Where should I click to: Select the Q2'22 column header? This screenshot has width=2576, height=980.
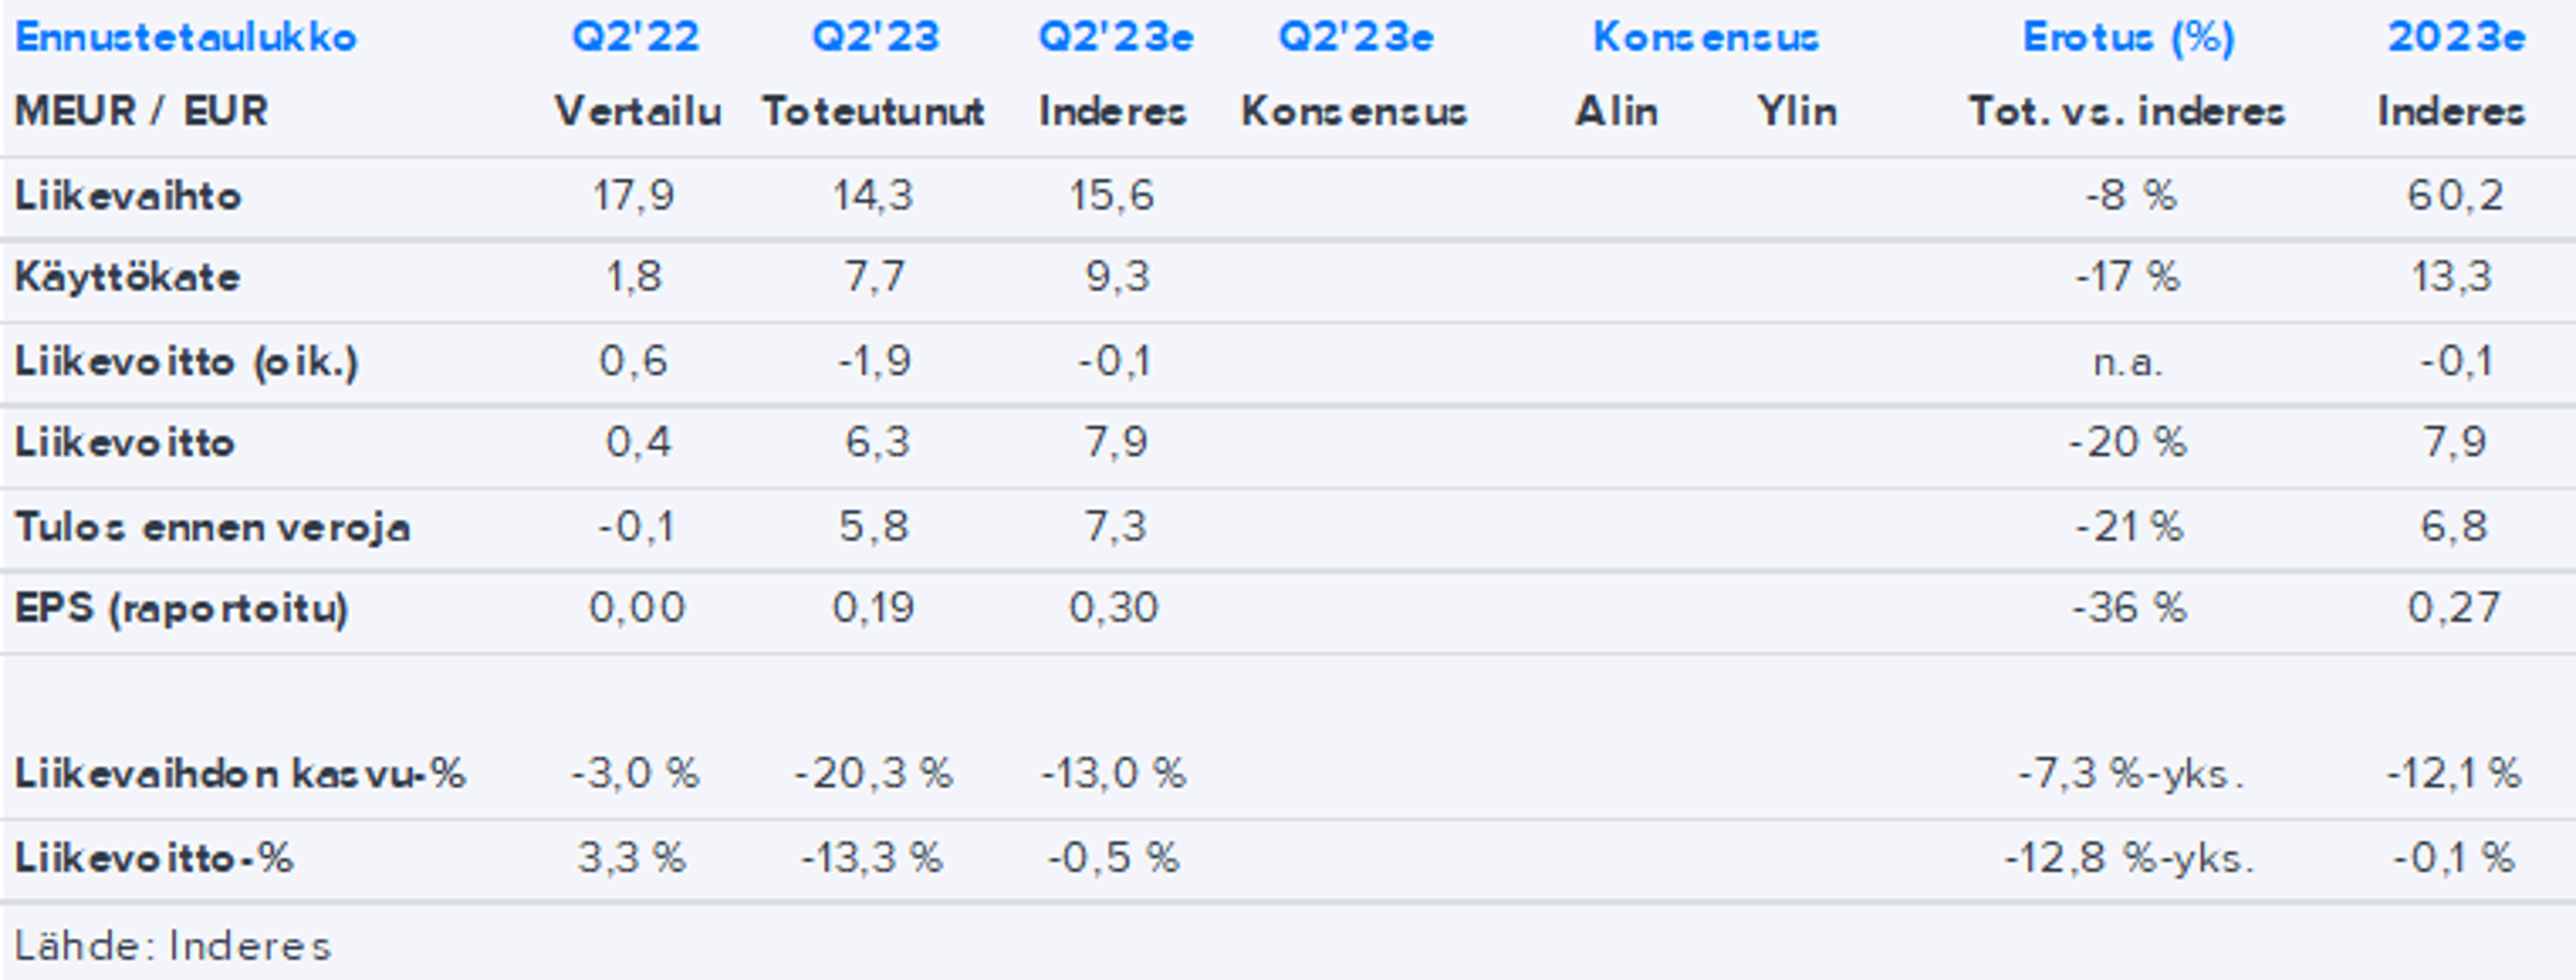635,38
